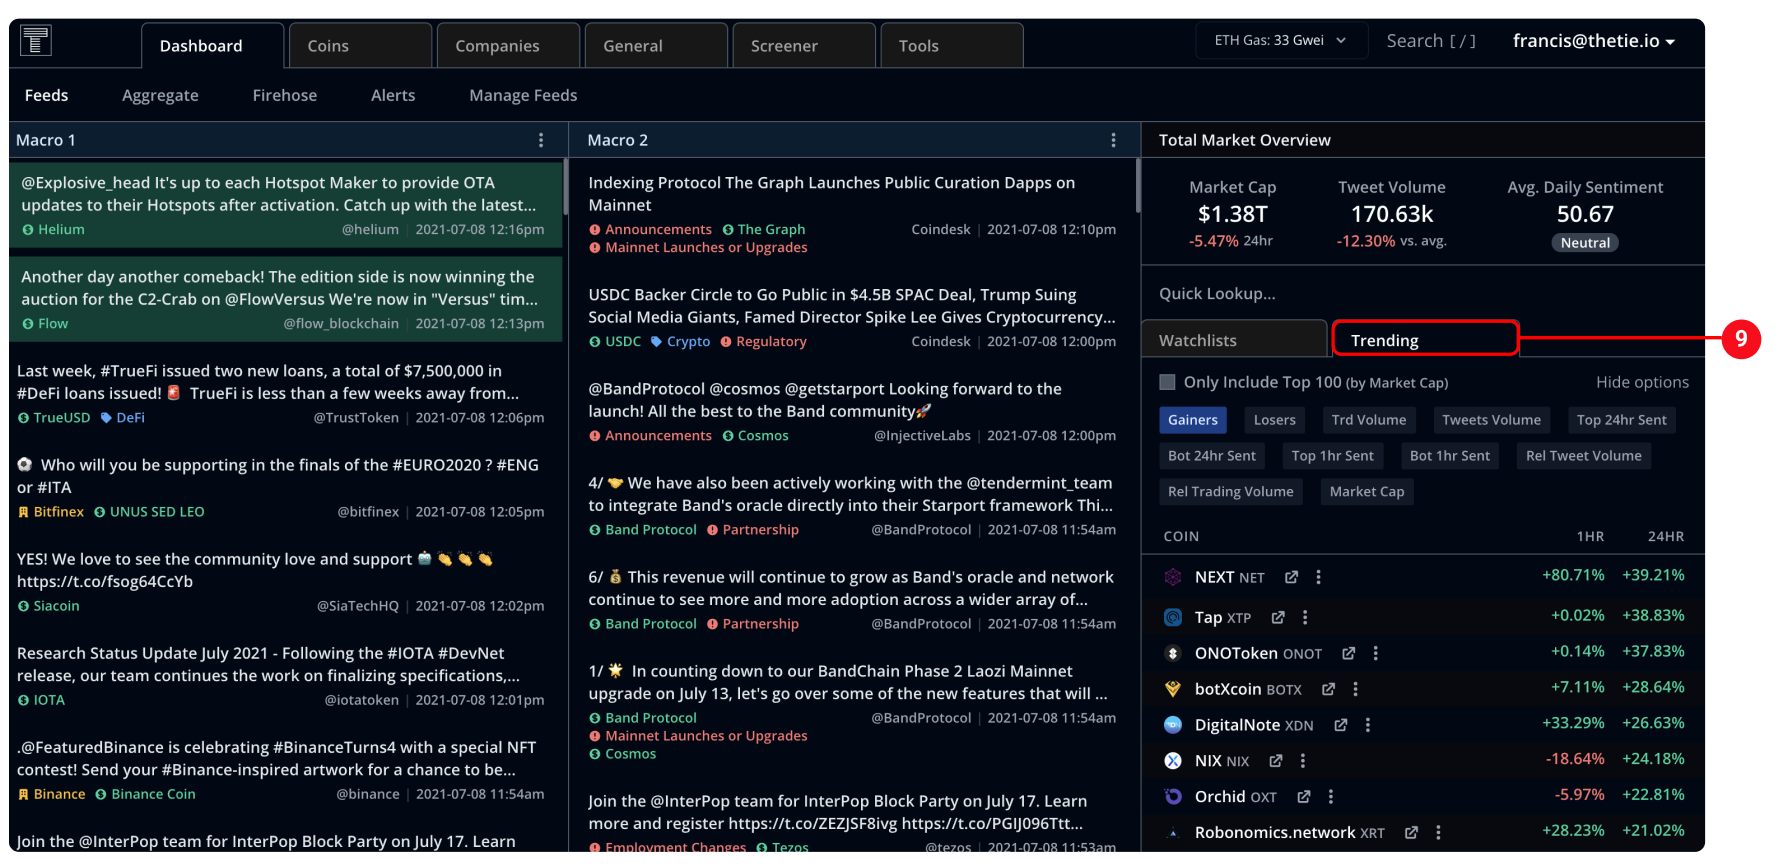Open Macro 1 feed options menu
This screenshot has width=1778, height=868.
point(541,140)
